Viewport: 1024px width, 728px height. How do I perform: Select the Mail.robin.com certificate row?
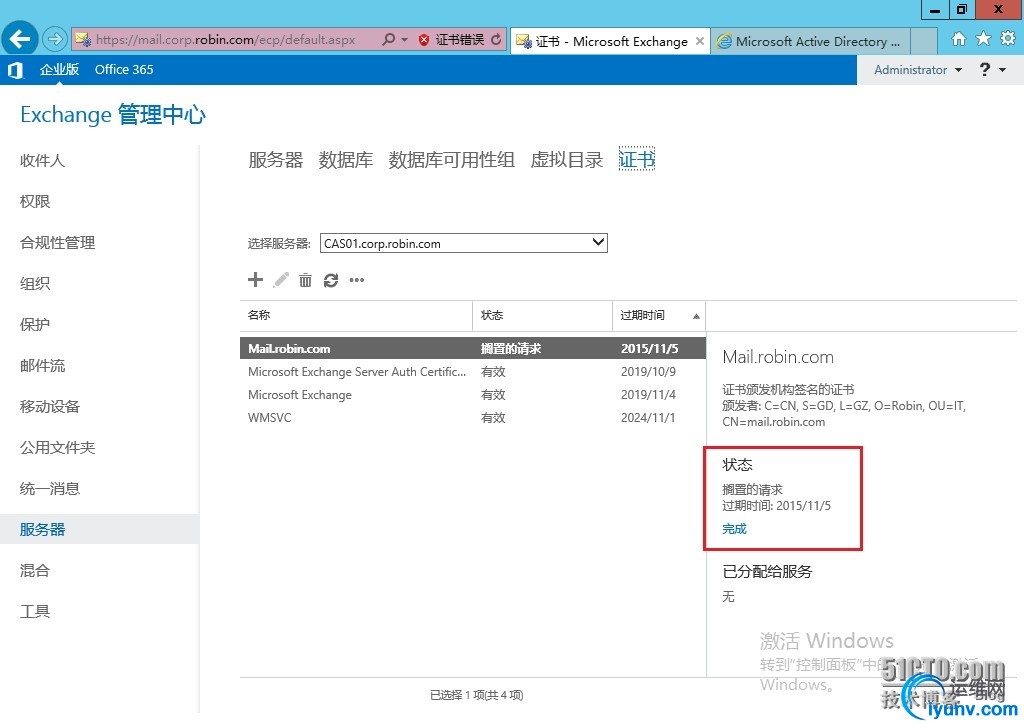pos(473,349)
